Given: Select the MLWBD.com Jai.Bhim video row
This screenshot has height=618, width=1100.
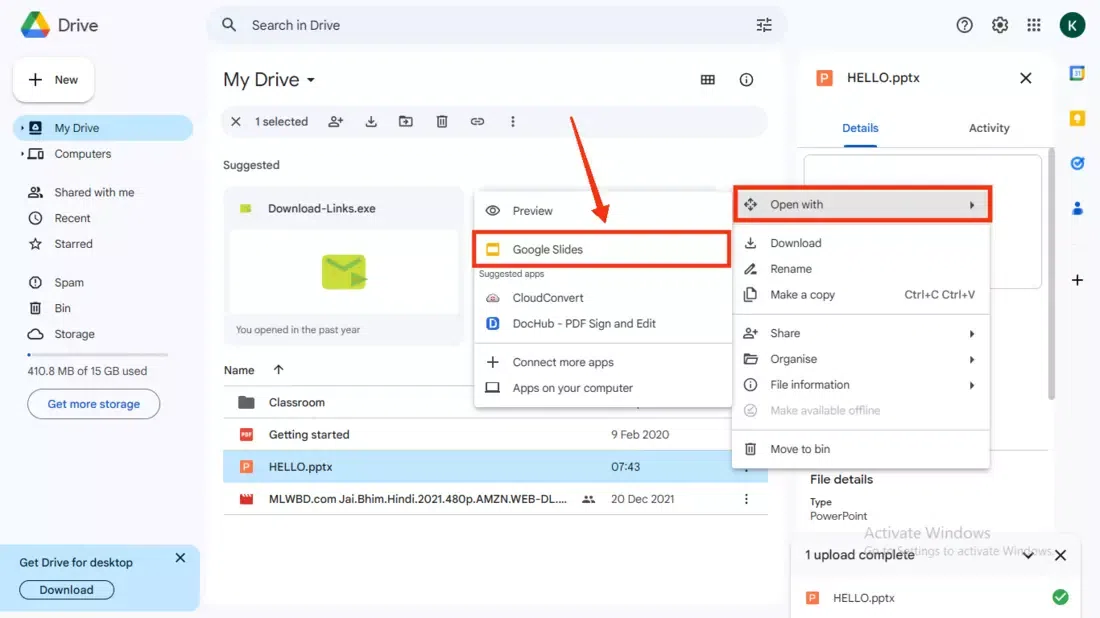Looking at the screenshot, I should point(495,499).
